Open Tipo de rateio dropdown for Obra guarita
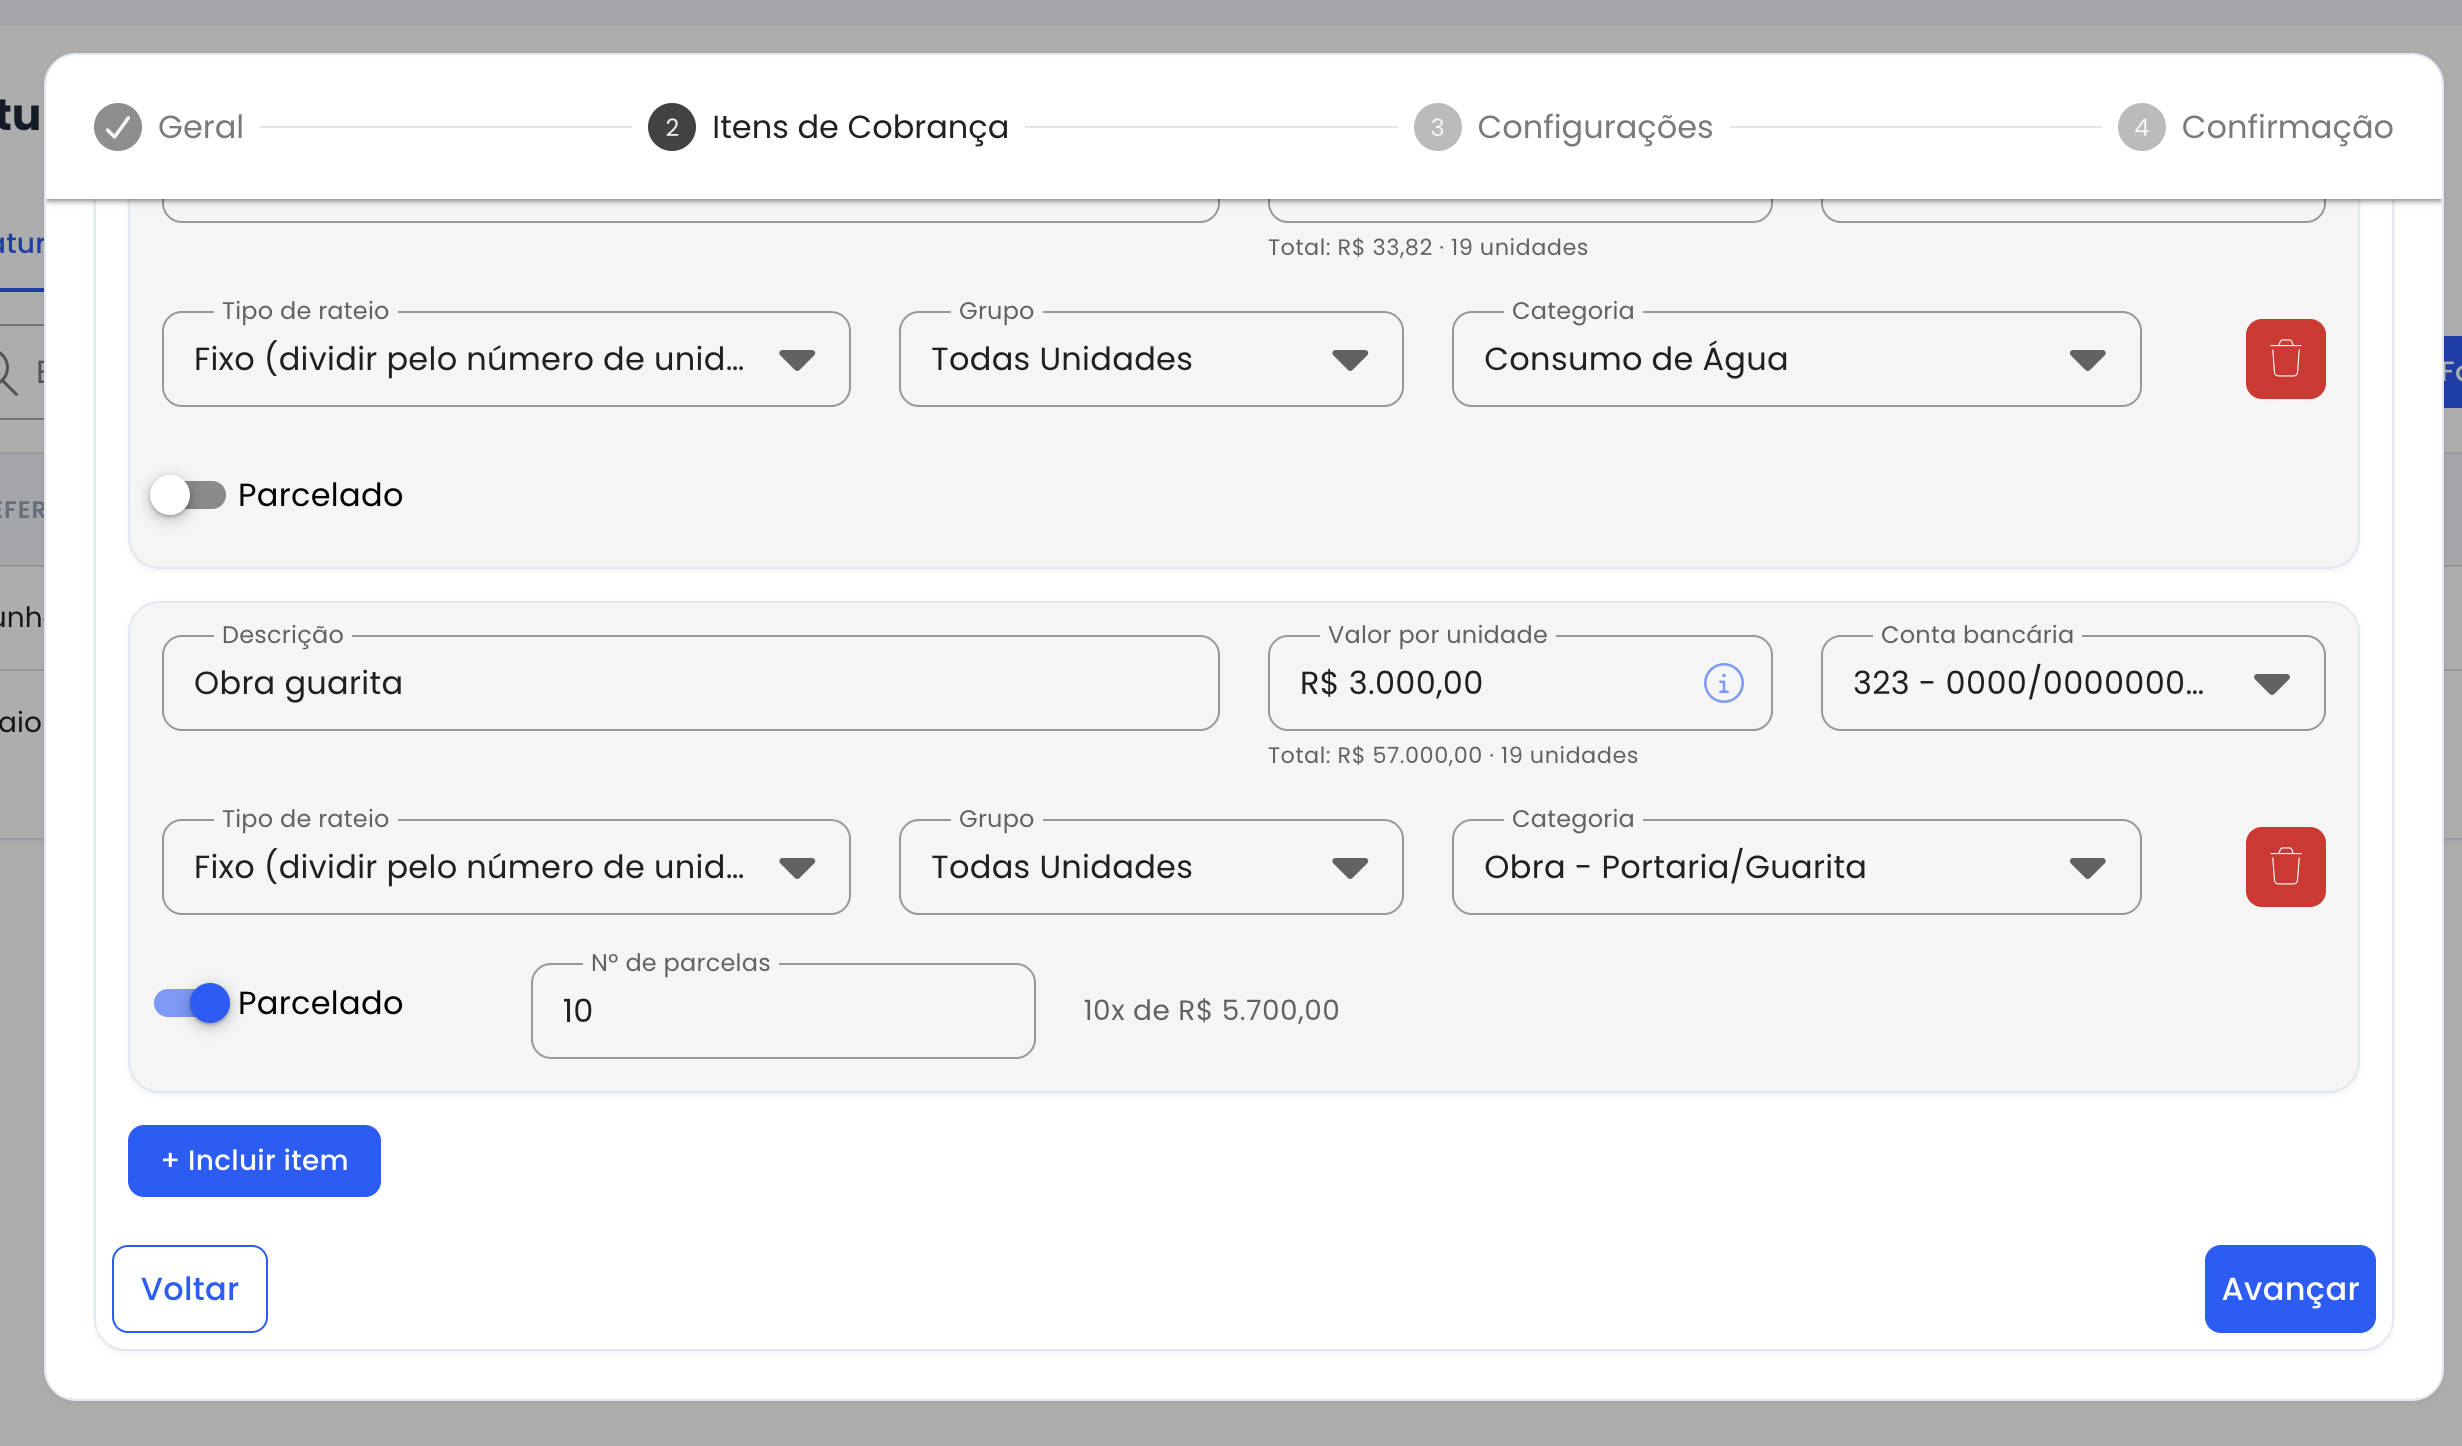The width and height of the screenshot is (2462, 1446). [x=506, y=867]
